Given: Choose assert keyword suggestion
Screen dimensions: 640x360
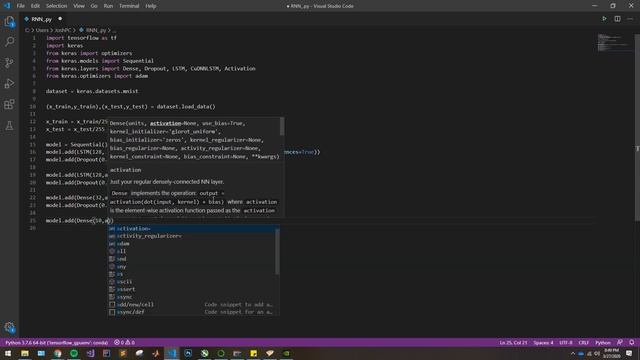Looking at the screenshot, I should pos(193,289).
